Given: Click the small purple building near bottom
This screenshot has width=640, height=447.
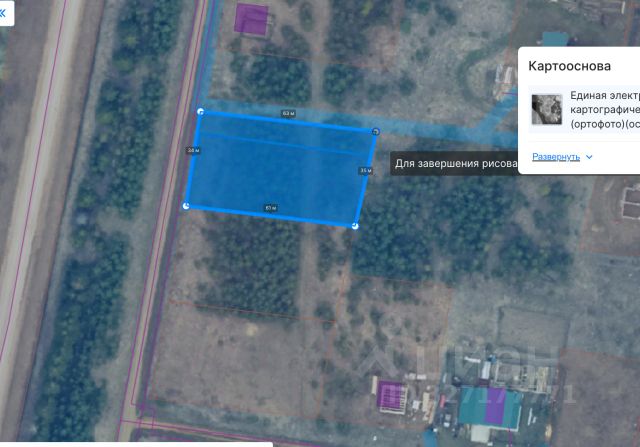Looking at the screenshot, I should pyautogui.click(x=392, y=395).
